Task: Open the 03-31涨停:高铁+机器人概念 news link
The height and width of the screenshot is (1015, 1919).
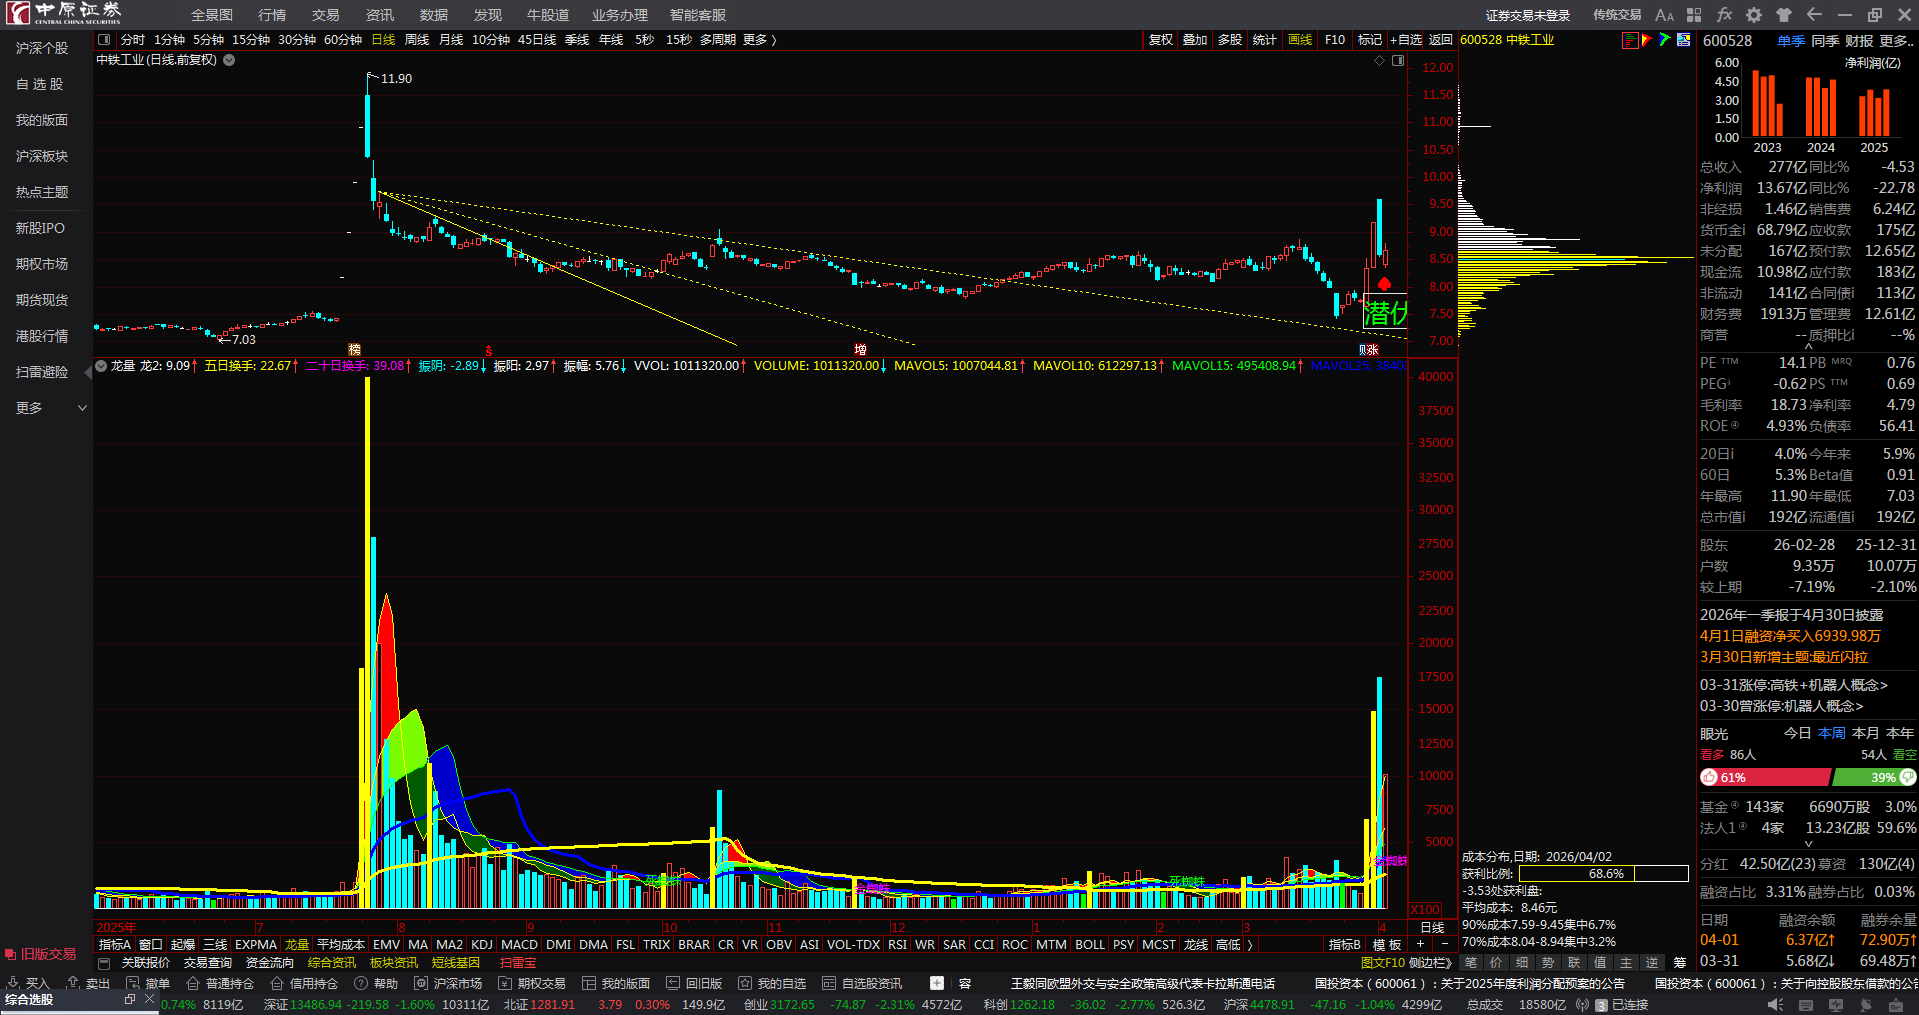Action: pos(1794,685)
